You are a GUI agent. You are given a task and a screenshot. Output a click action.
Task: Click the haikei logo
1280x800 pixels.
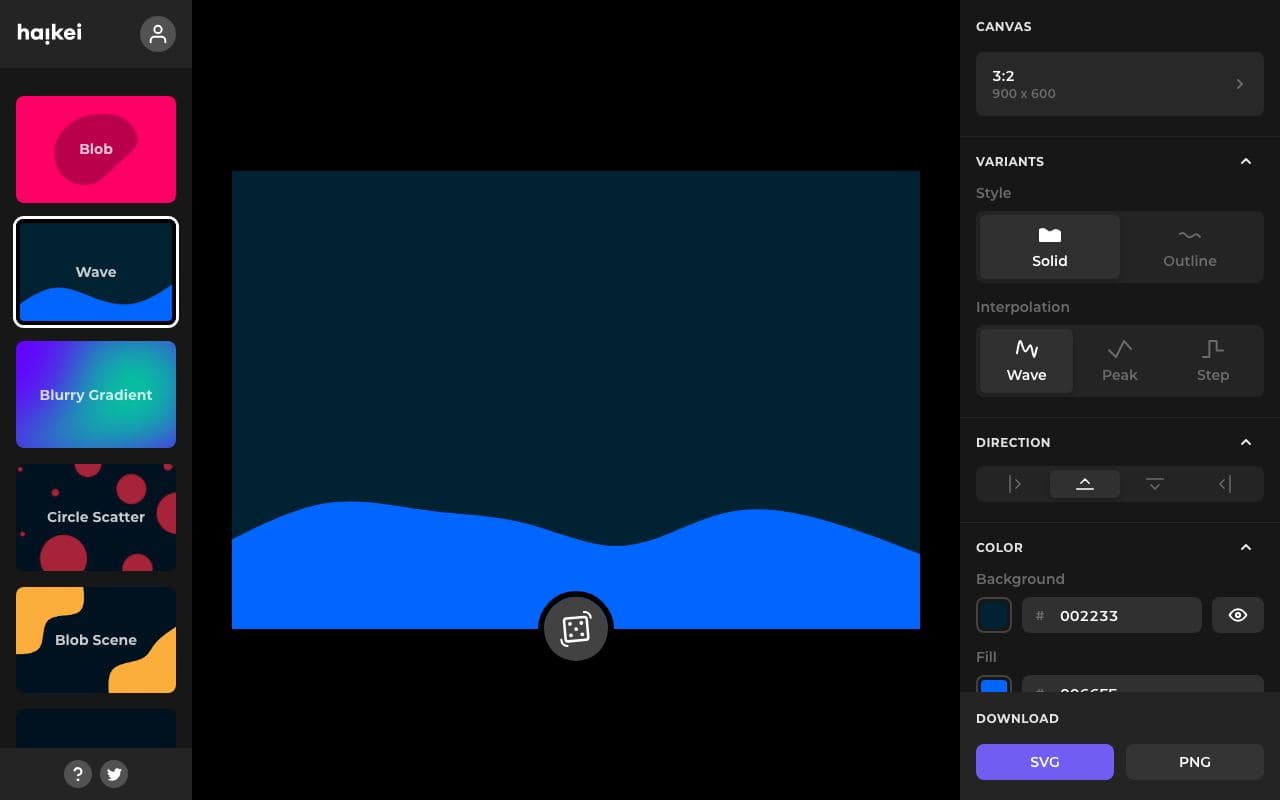click(x=50, y=34)
